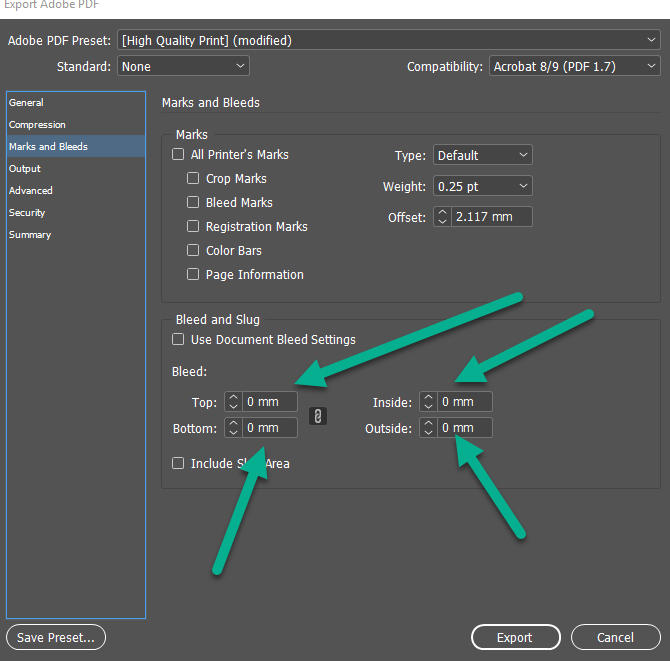
Task: Click the Outside bleed value field
Action: tap(465, 428)
